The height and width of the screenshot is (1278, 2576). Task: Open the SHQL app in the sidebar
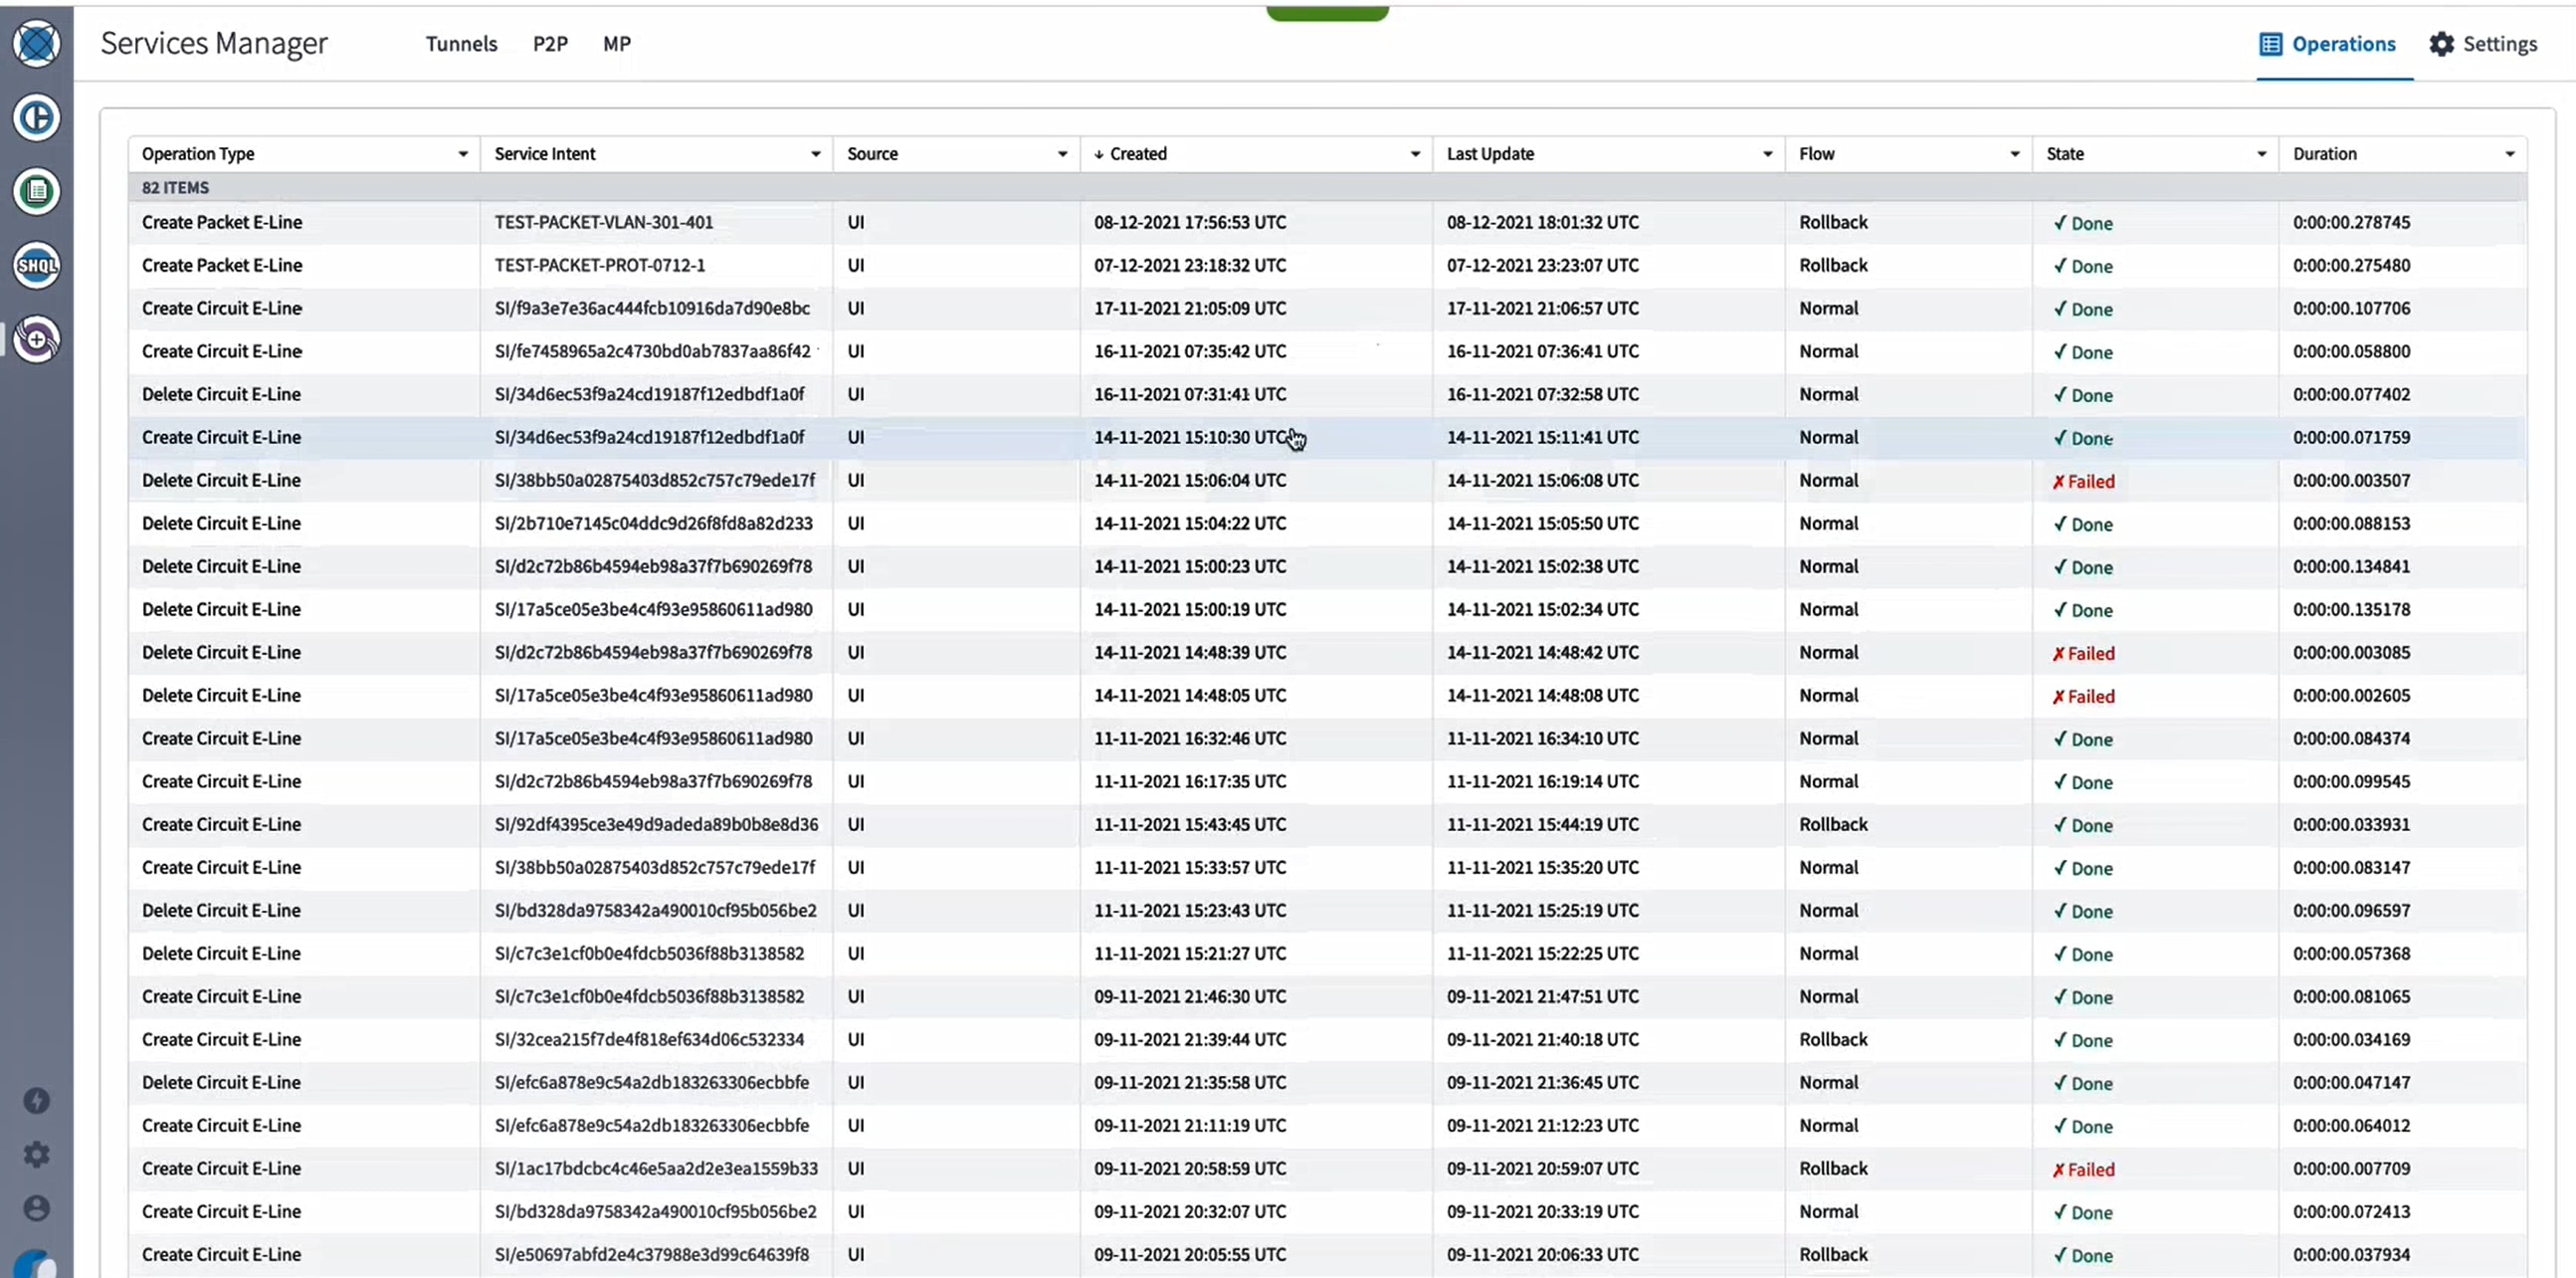click(37, 266)
